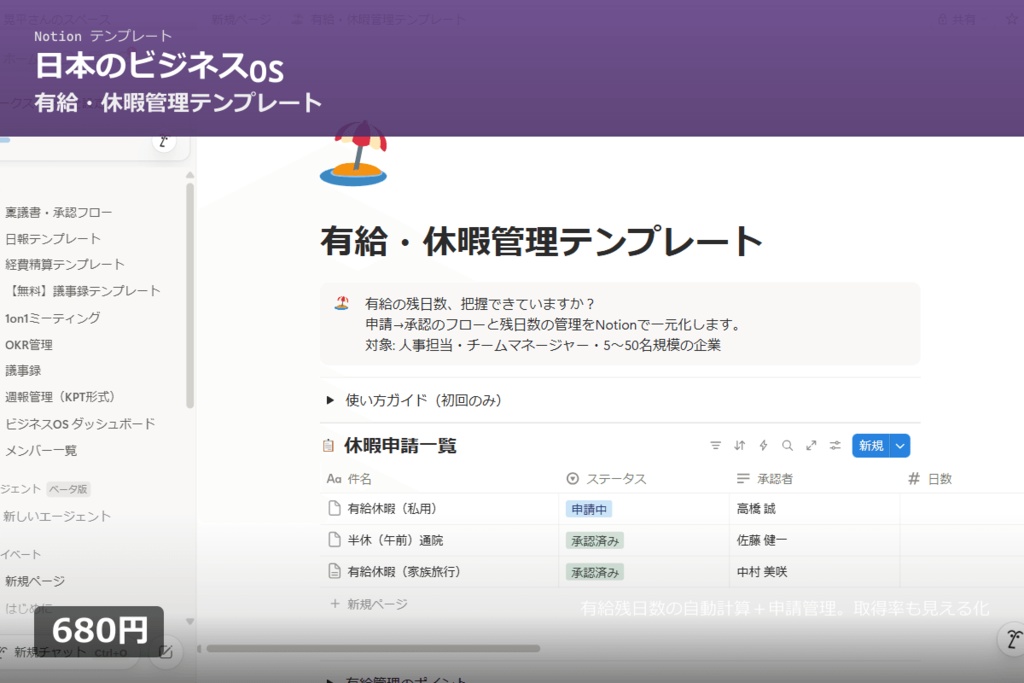
Task: Click the automations lightning bolt icon
Action: (x=763, y=445)
